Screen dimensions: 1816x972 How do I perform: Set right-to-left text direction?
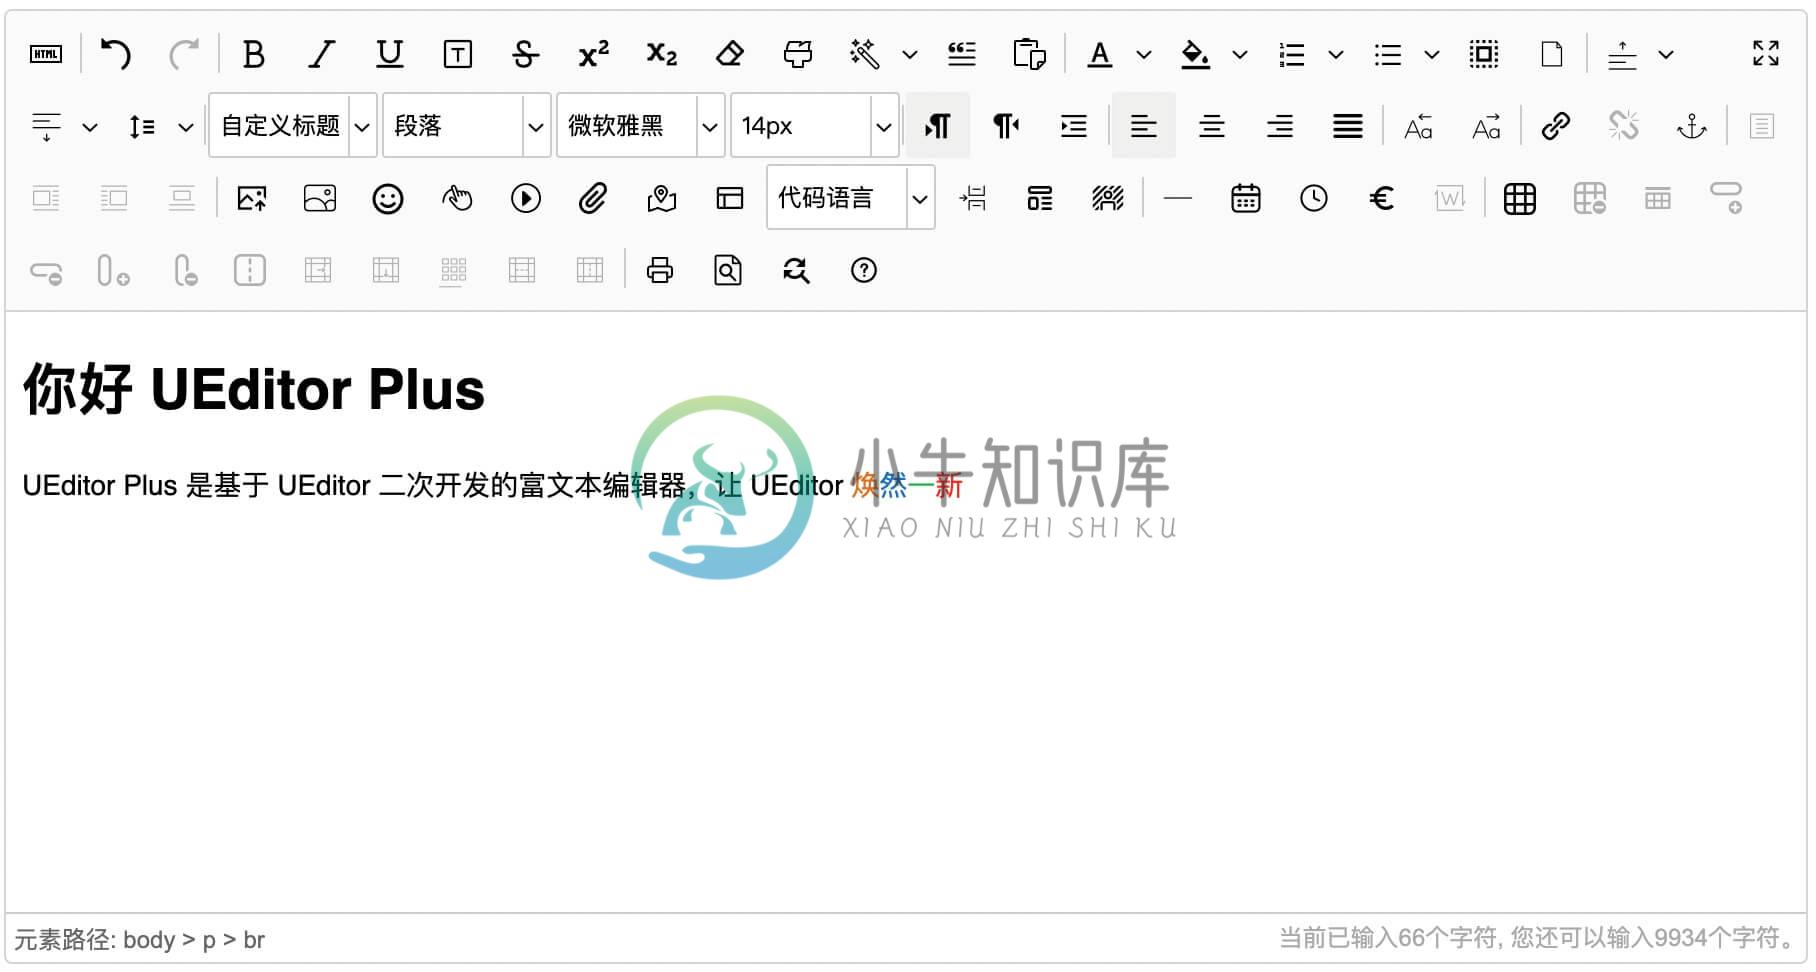pos(1006,126)
